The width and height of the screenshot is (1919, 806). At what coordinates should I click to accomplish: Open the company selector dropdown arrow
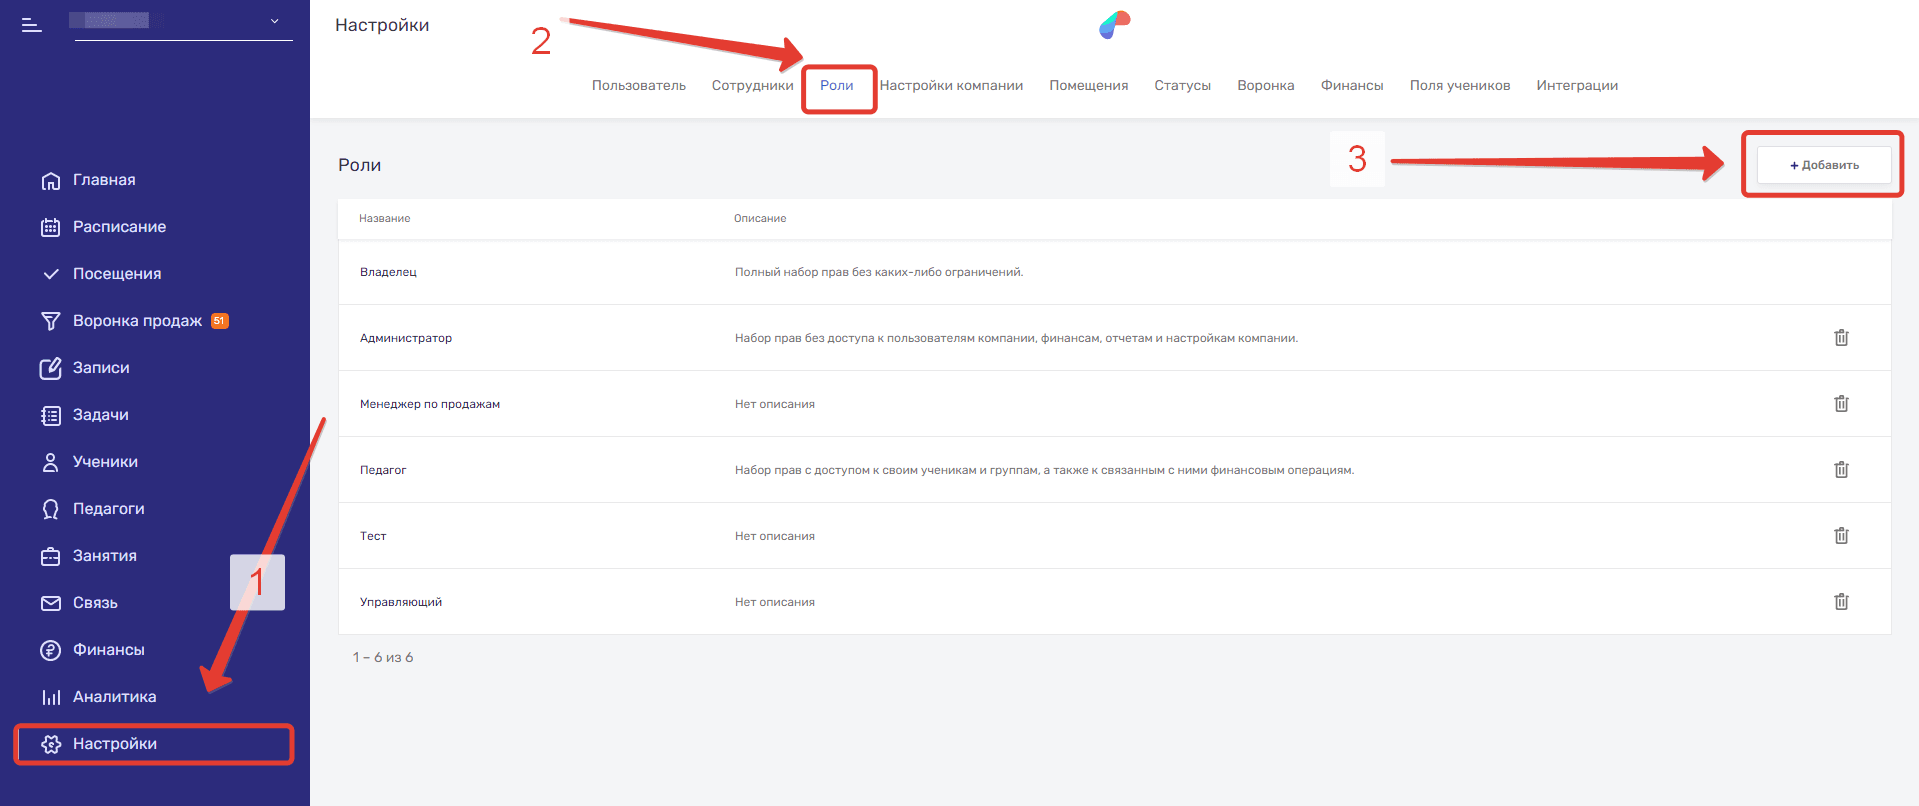coord(275,21)
